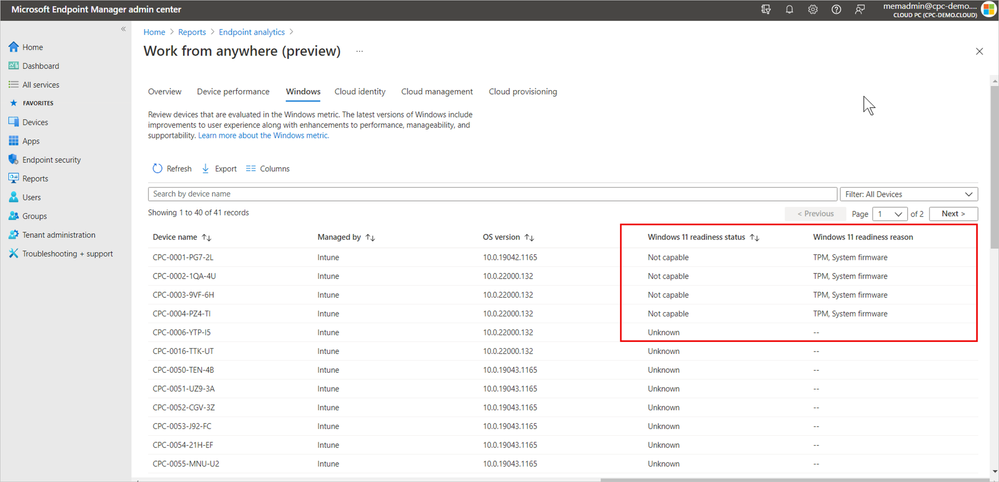Image resolution: width=999 pixels, height=482 pixels.
Task: Select device row CPC-0054-21H-EF
Action: 563,445
